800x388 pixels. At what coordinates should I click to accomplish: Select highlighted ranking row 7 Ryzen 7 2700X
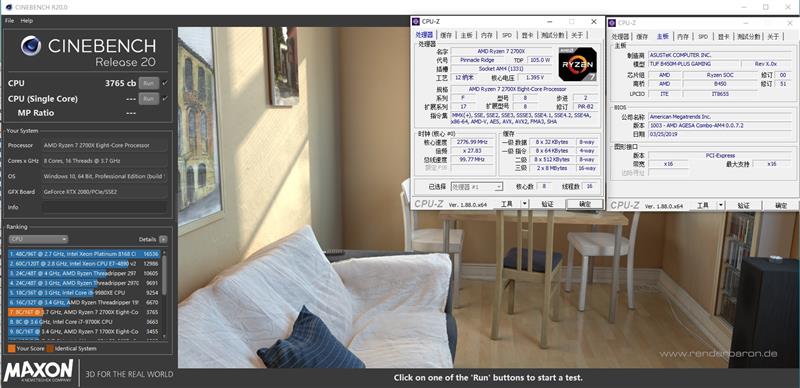[84, 312]
